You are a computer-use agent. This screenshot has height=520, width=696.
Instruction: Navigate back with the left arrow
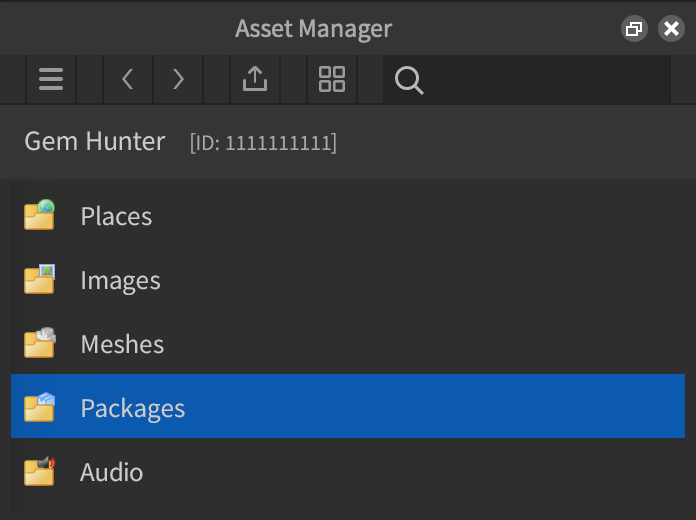coord(127,80)
